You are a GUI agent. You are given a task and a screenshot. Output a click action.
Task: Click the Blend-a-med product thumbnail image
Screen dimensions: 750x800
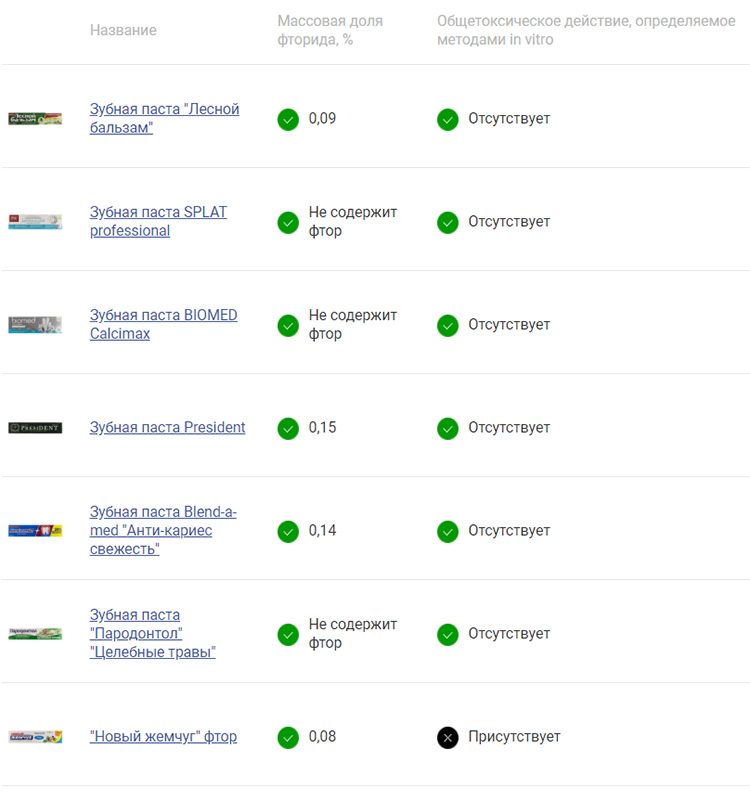[35, 531]
